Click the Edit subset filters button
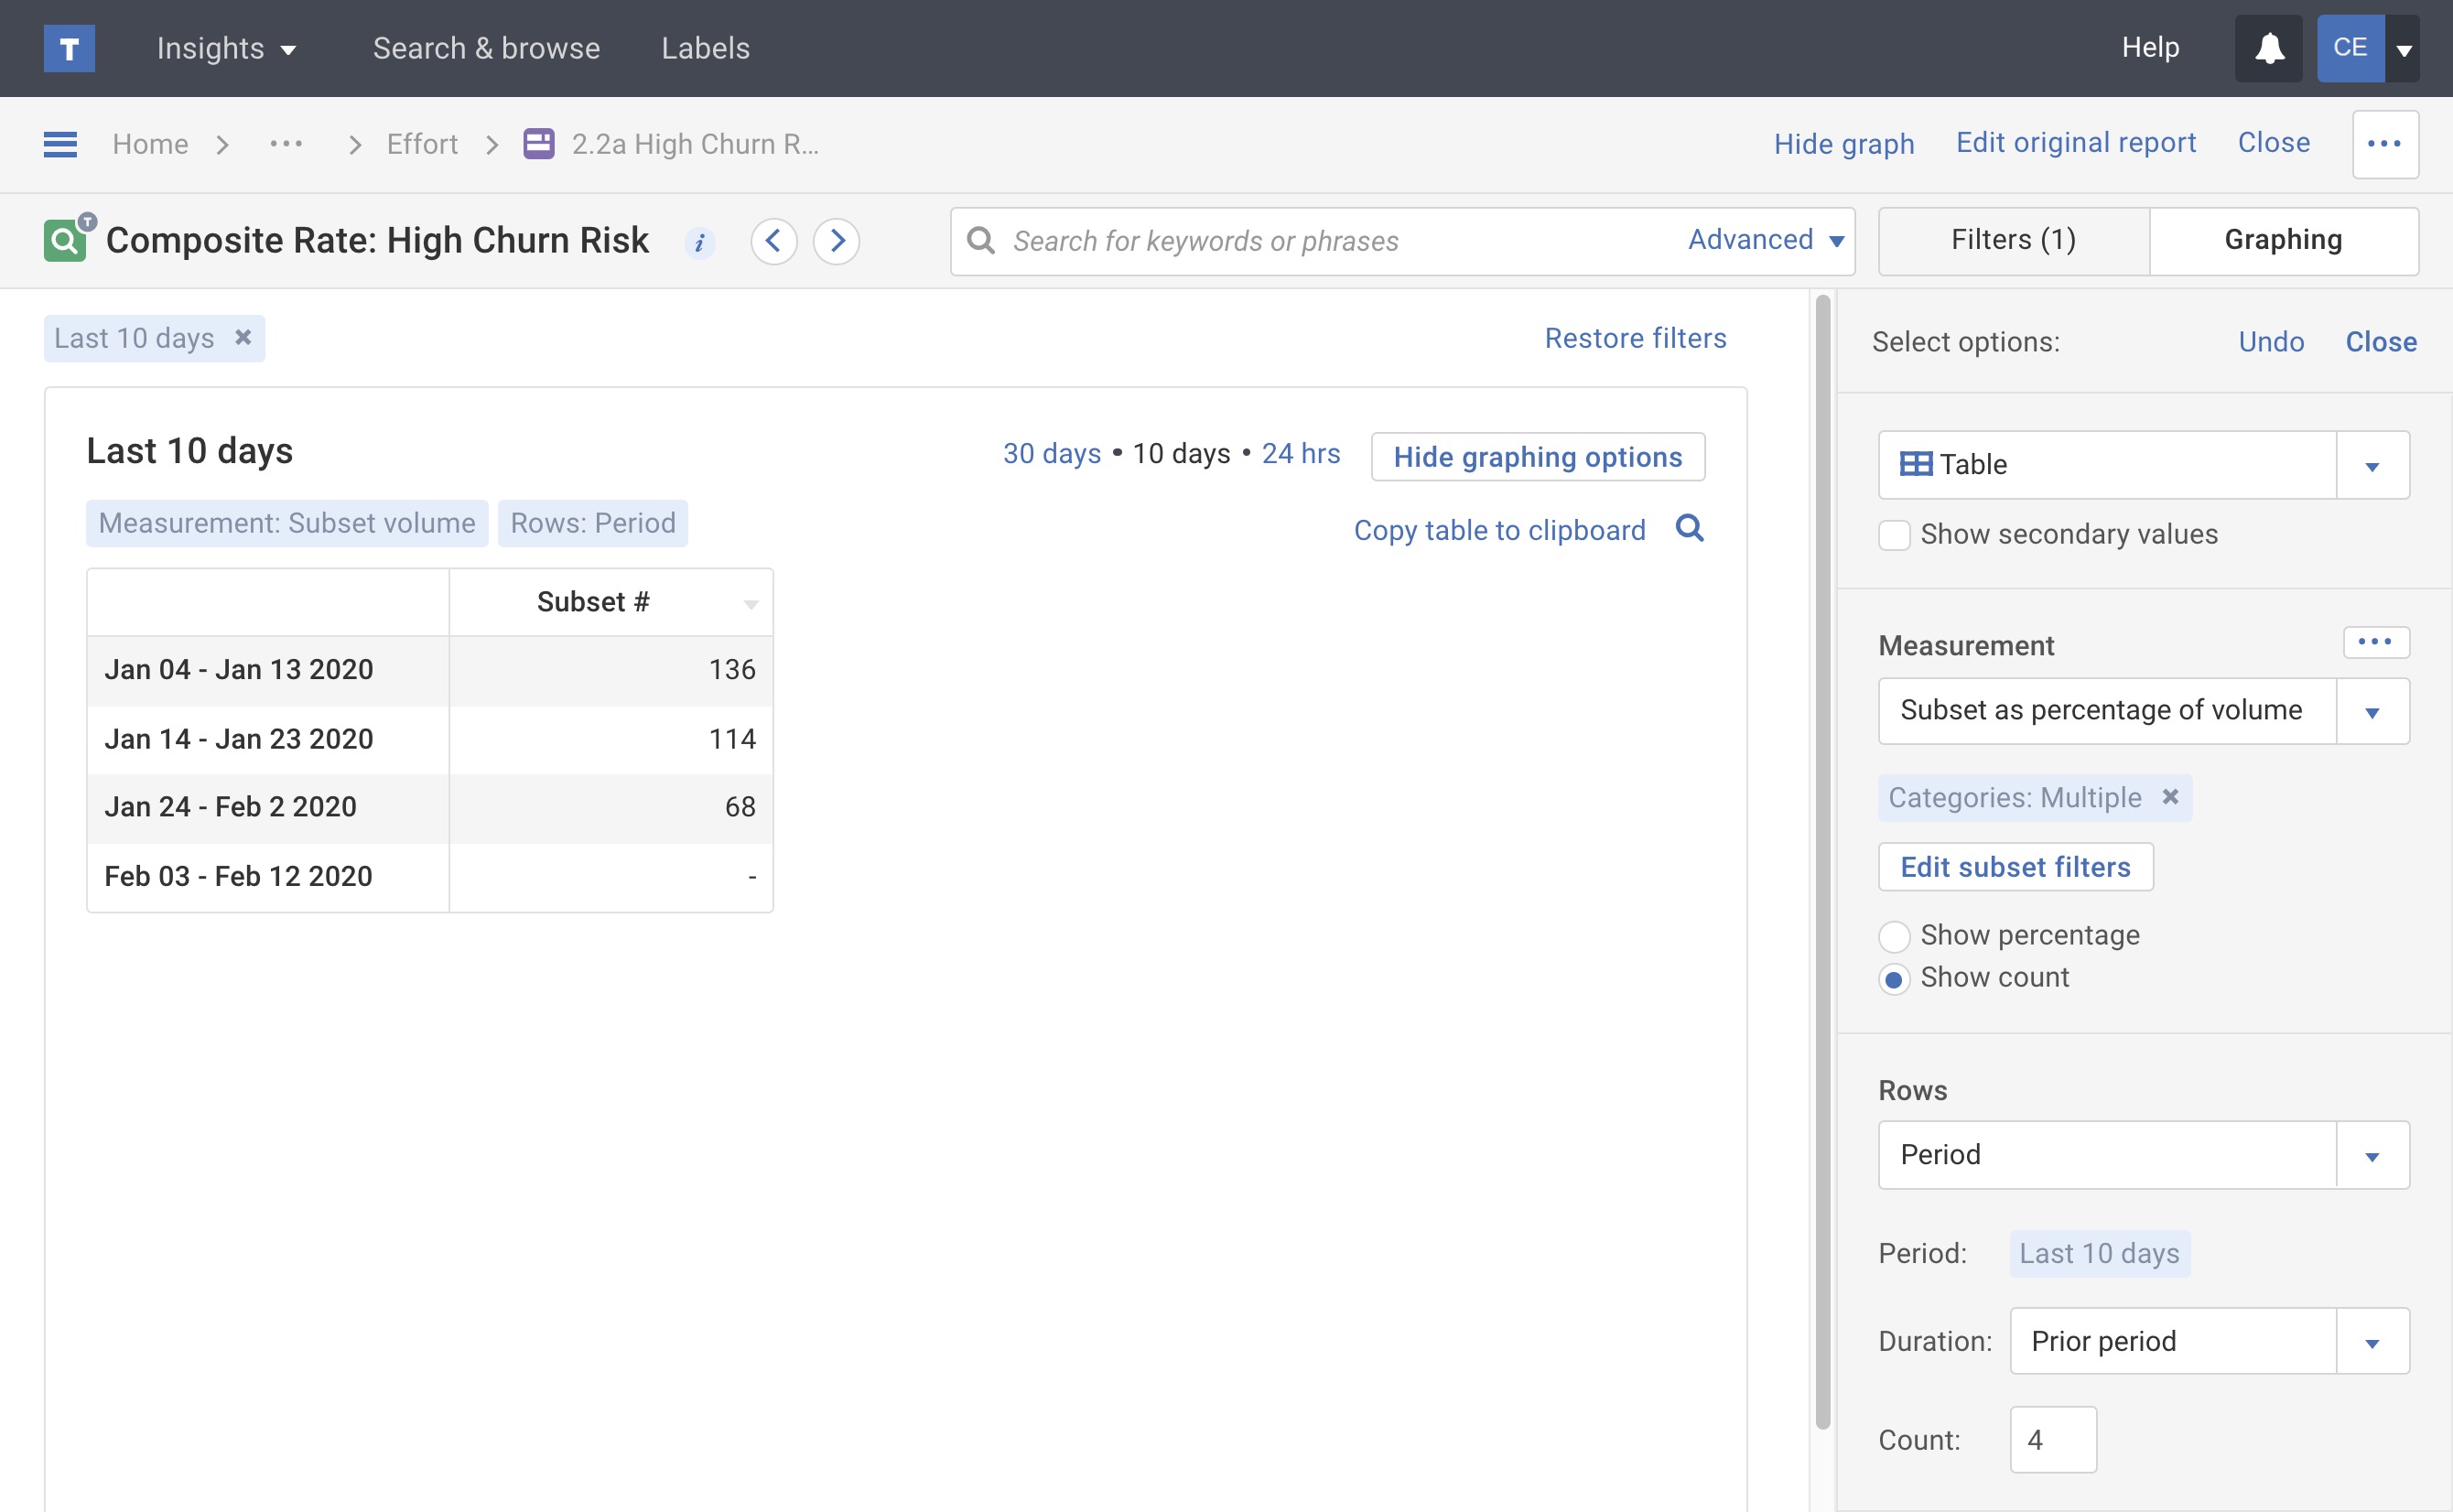 point(2014,867)
